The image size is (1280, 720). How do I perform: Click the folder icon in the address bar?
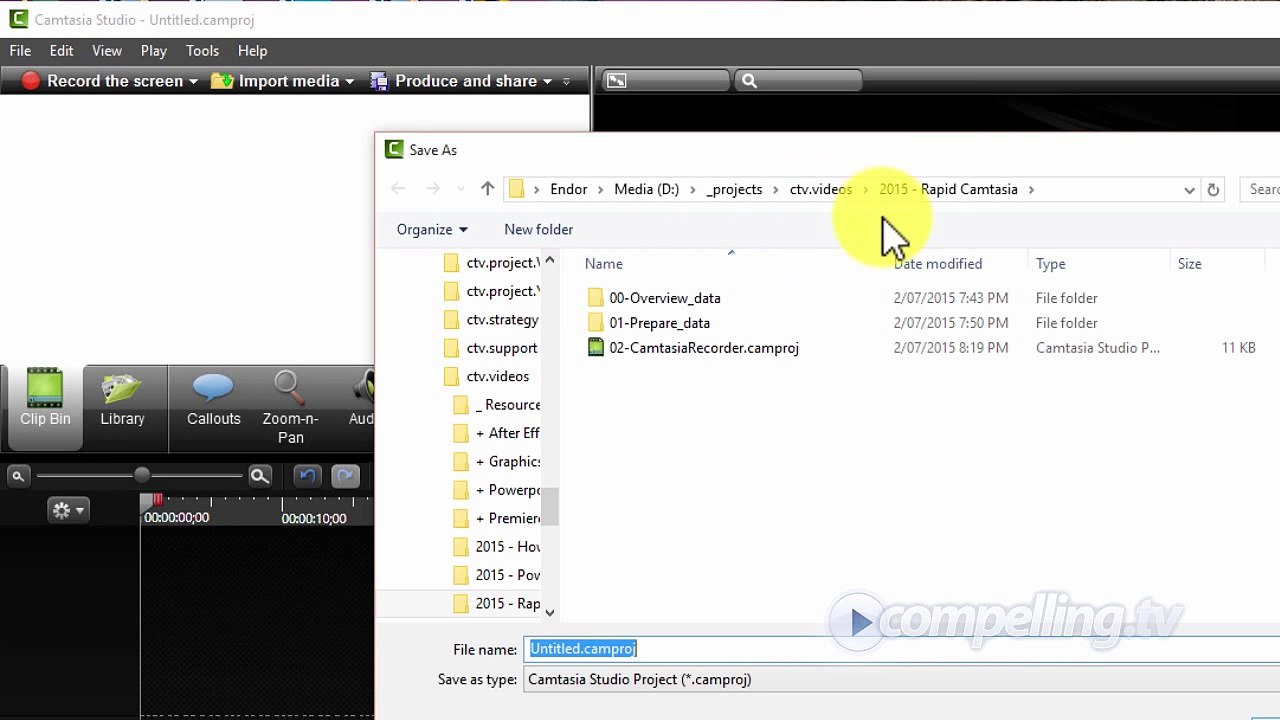click(516, 189)
